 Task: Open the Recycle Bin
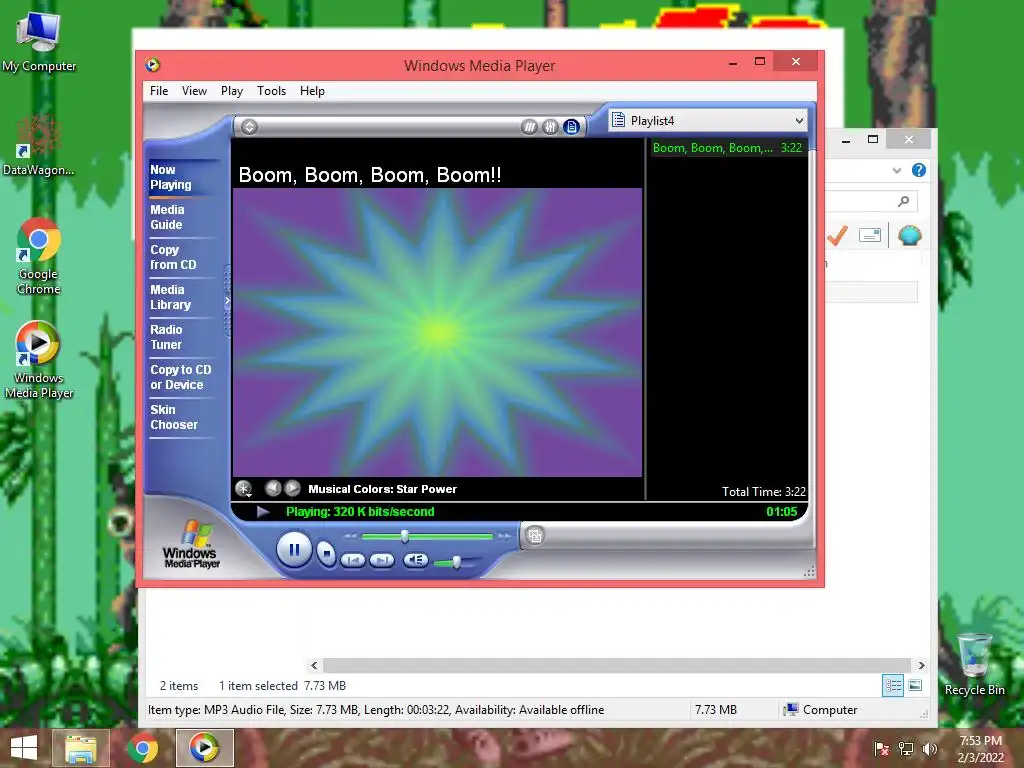(x=974, y=665)
